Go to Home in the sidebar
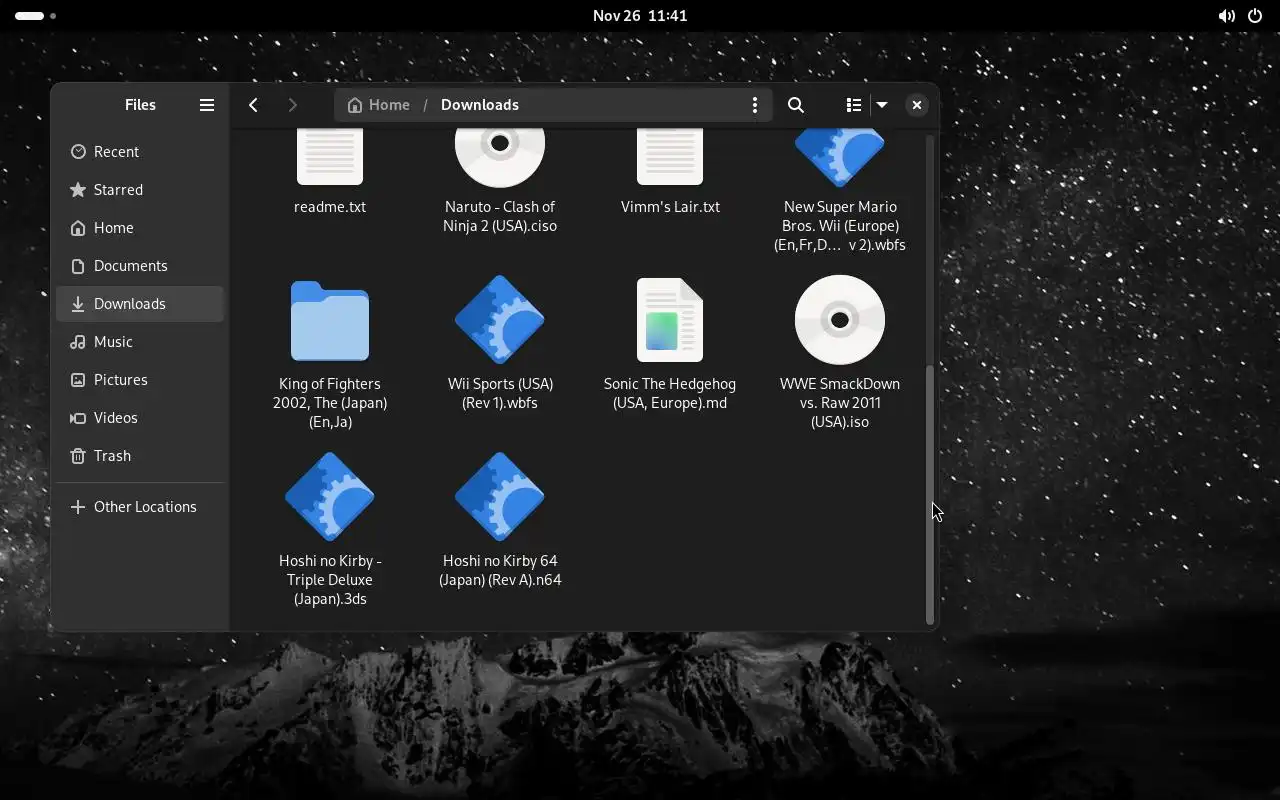This screenshot has height=800, width=1280. coord(140,228)
